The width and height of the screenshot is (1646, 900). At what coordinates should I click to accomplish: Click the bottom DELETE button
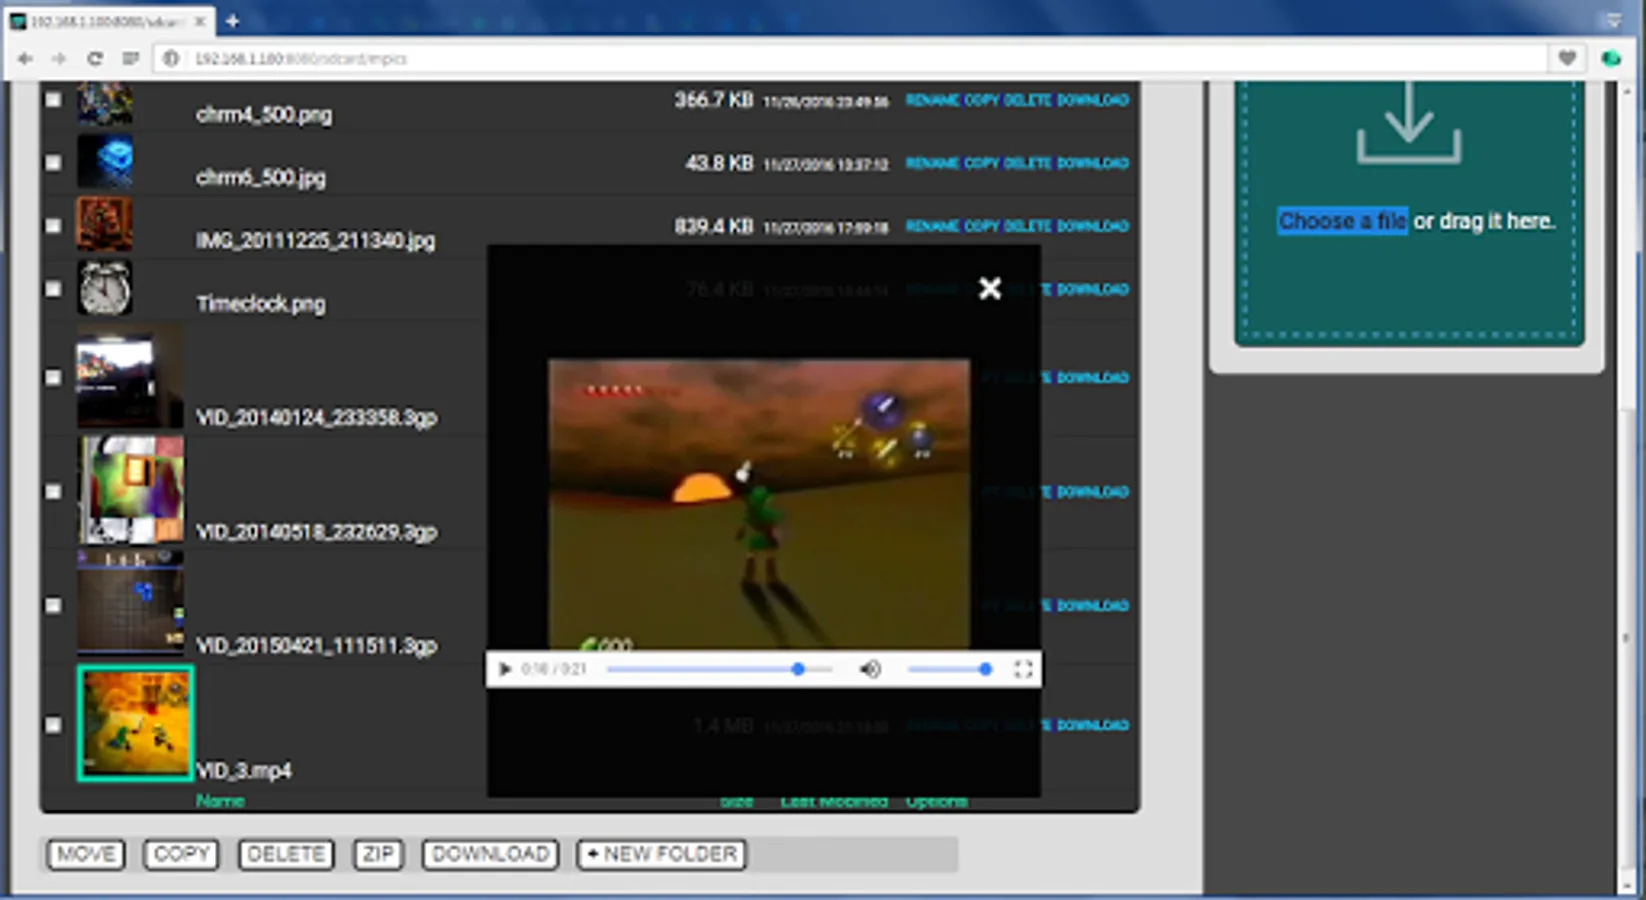286,854
